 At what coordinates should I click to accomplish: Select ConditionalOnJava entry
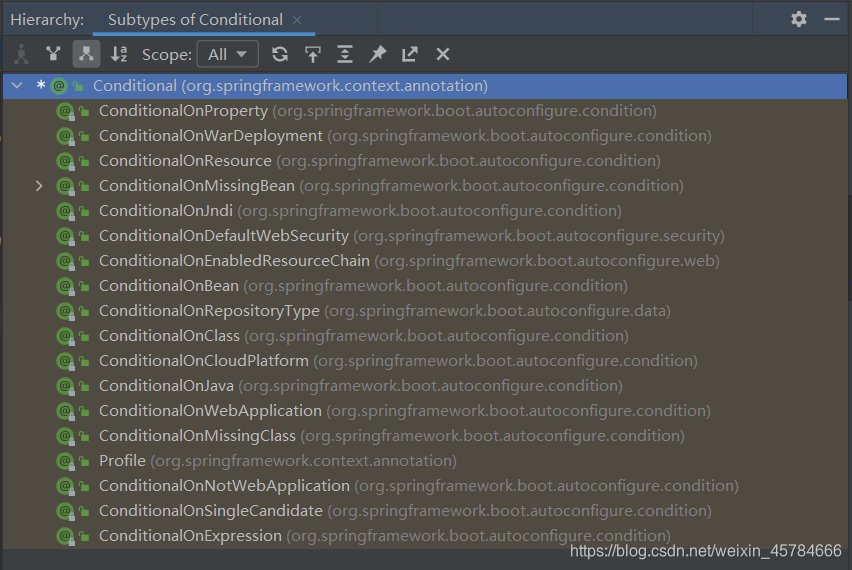pos(425,386)
